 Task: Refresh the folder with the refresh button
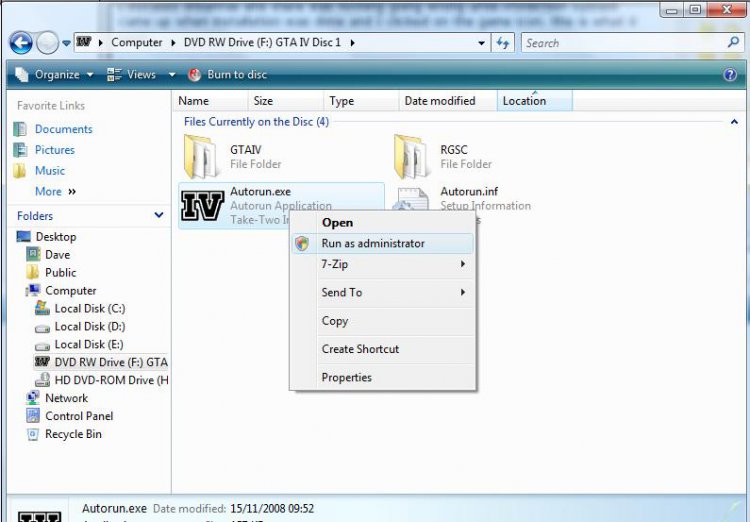[x=503, y=43]
